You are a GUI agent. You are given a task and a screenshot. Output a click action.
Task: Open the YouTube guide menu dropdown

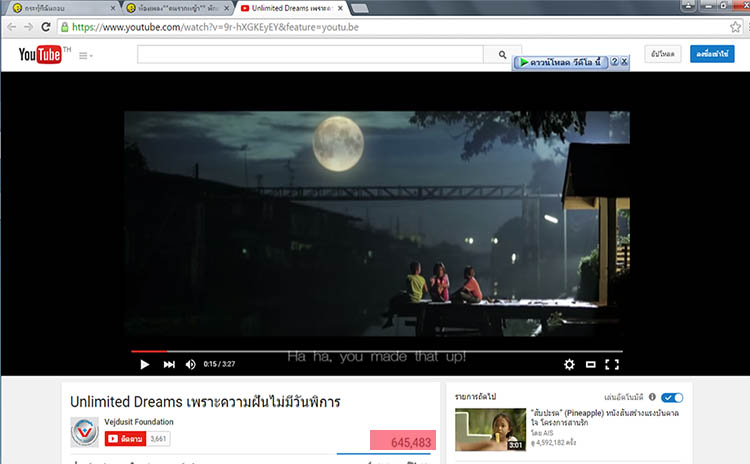coord(86,56)
